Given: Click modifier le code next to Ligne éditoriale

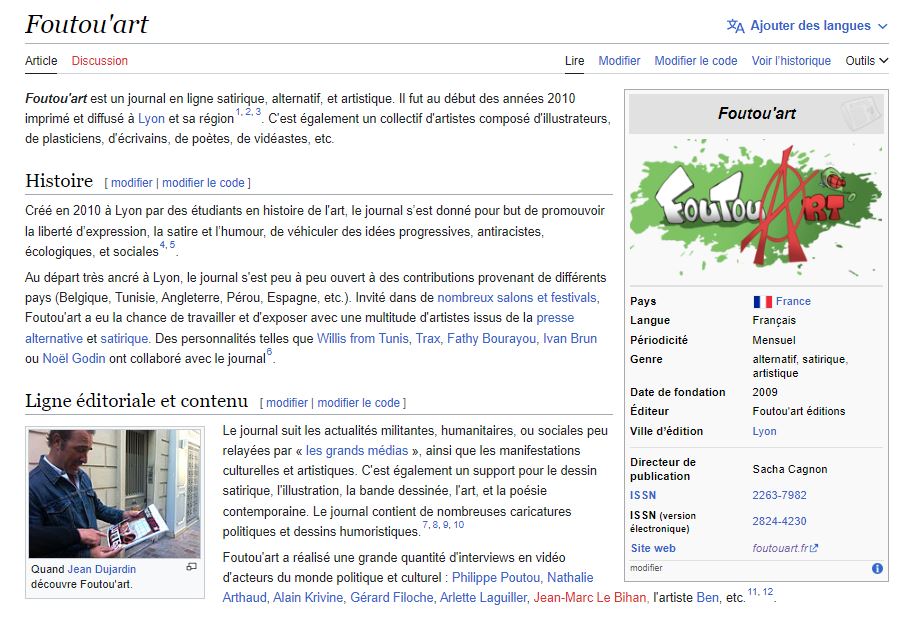Looking at the screenshot, I should point(359,403).
